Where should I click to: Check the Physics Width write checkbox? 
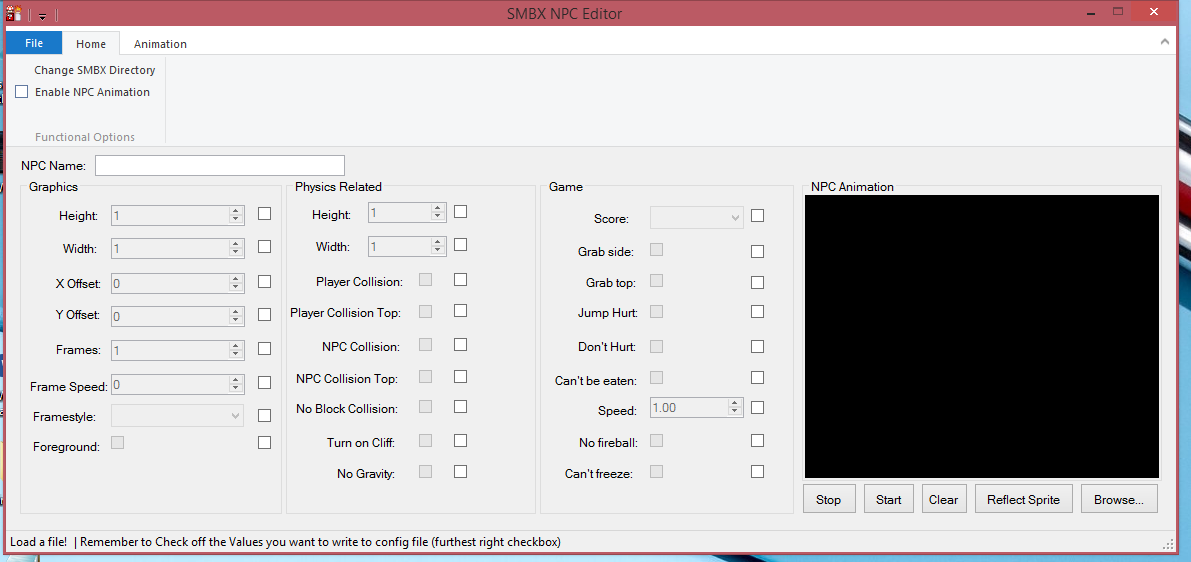[x=460, y=245]
